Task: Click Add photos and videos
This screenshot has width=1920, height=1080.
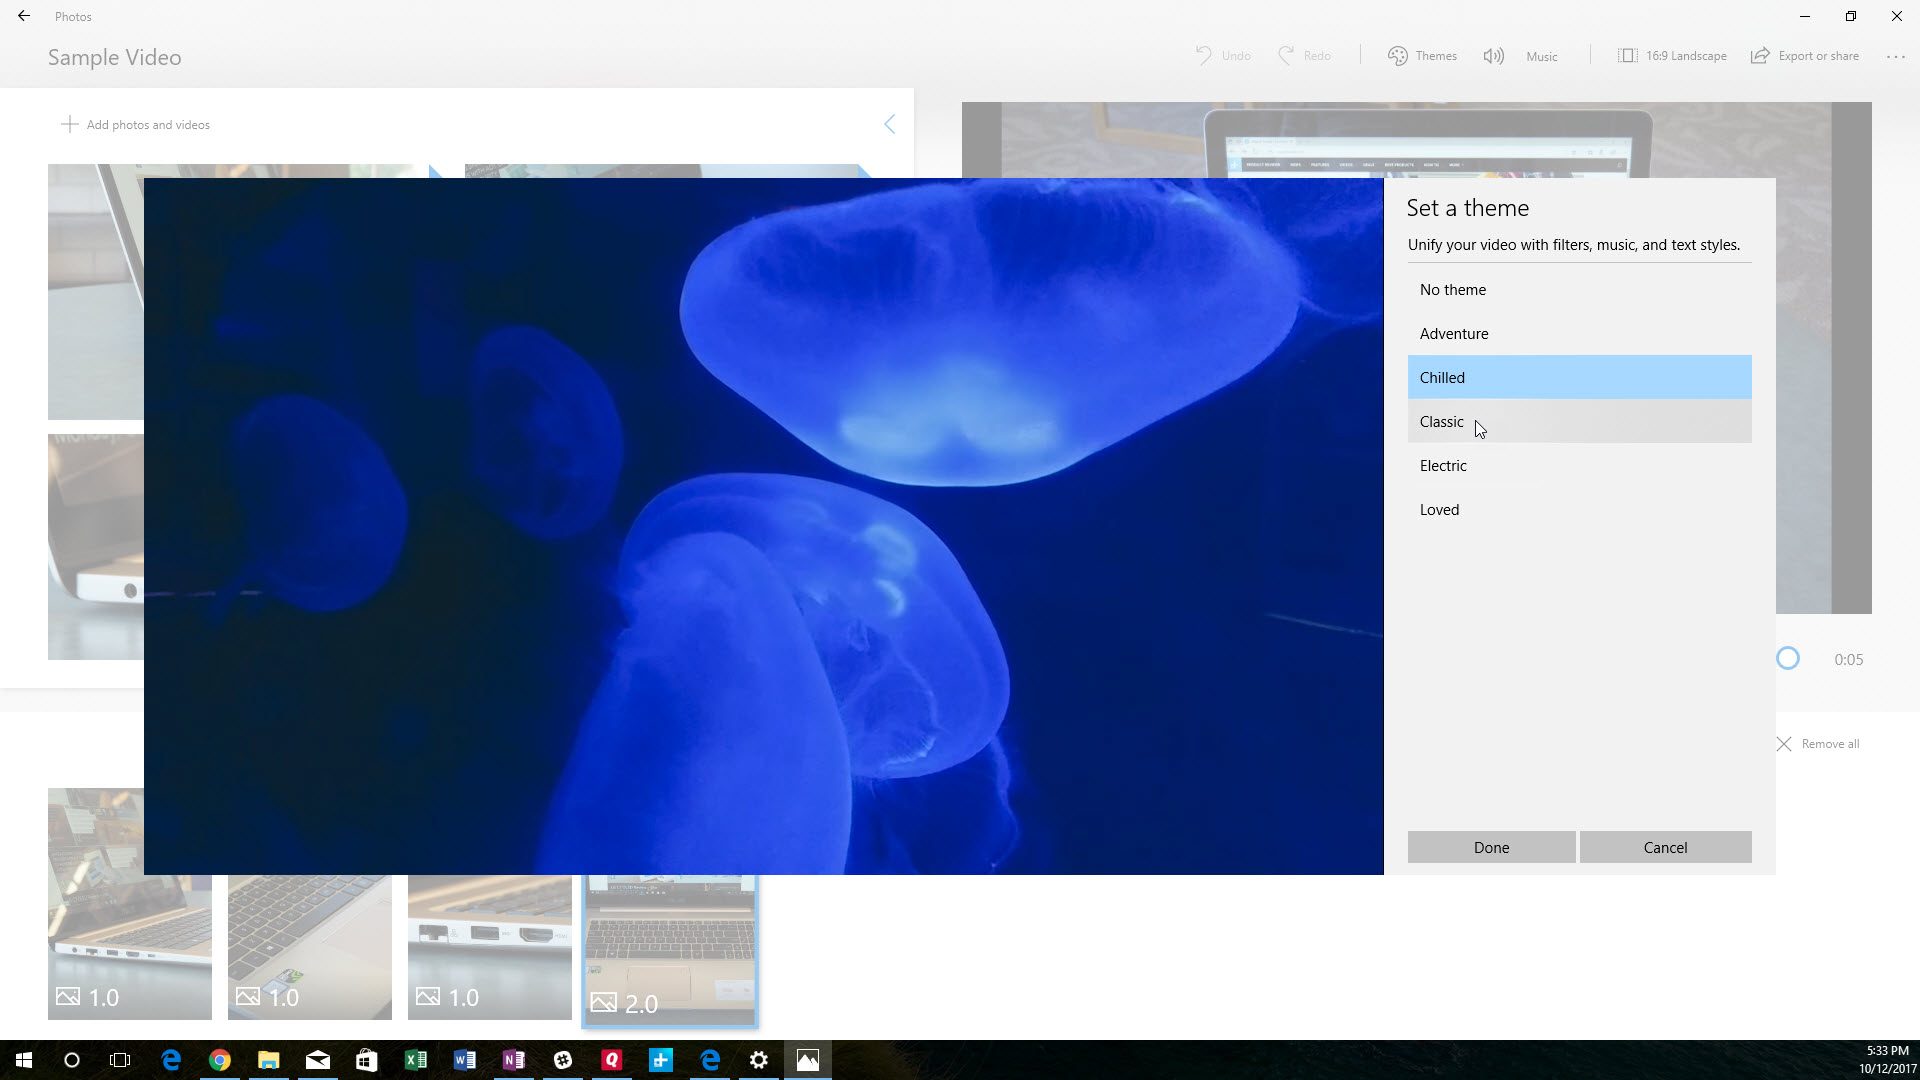Action: (x=135, y=125)
